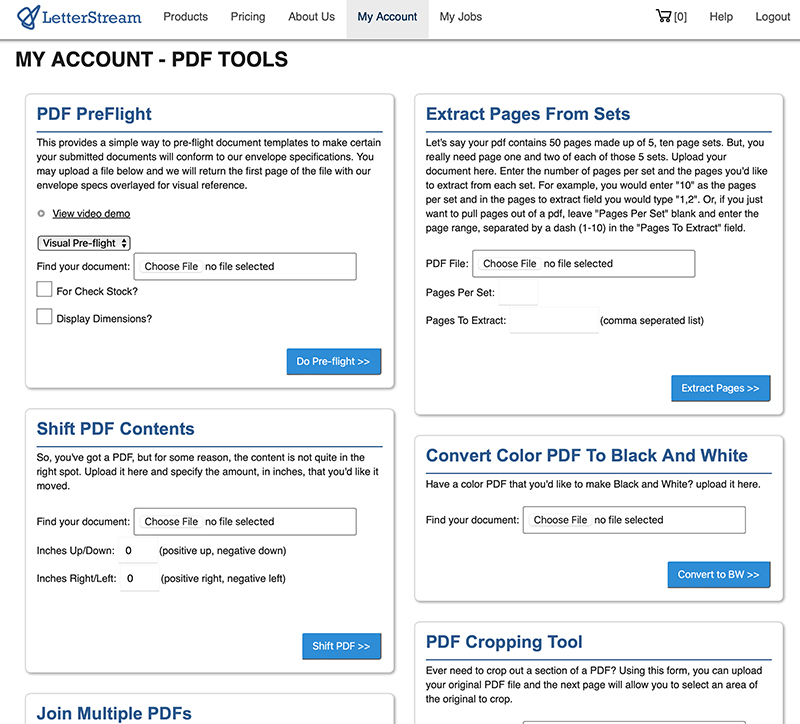Screen dimensions: 800x724
Task: Click the Pages To Extract field
Action: pos(553,321)
